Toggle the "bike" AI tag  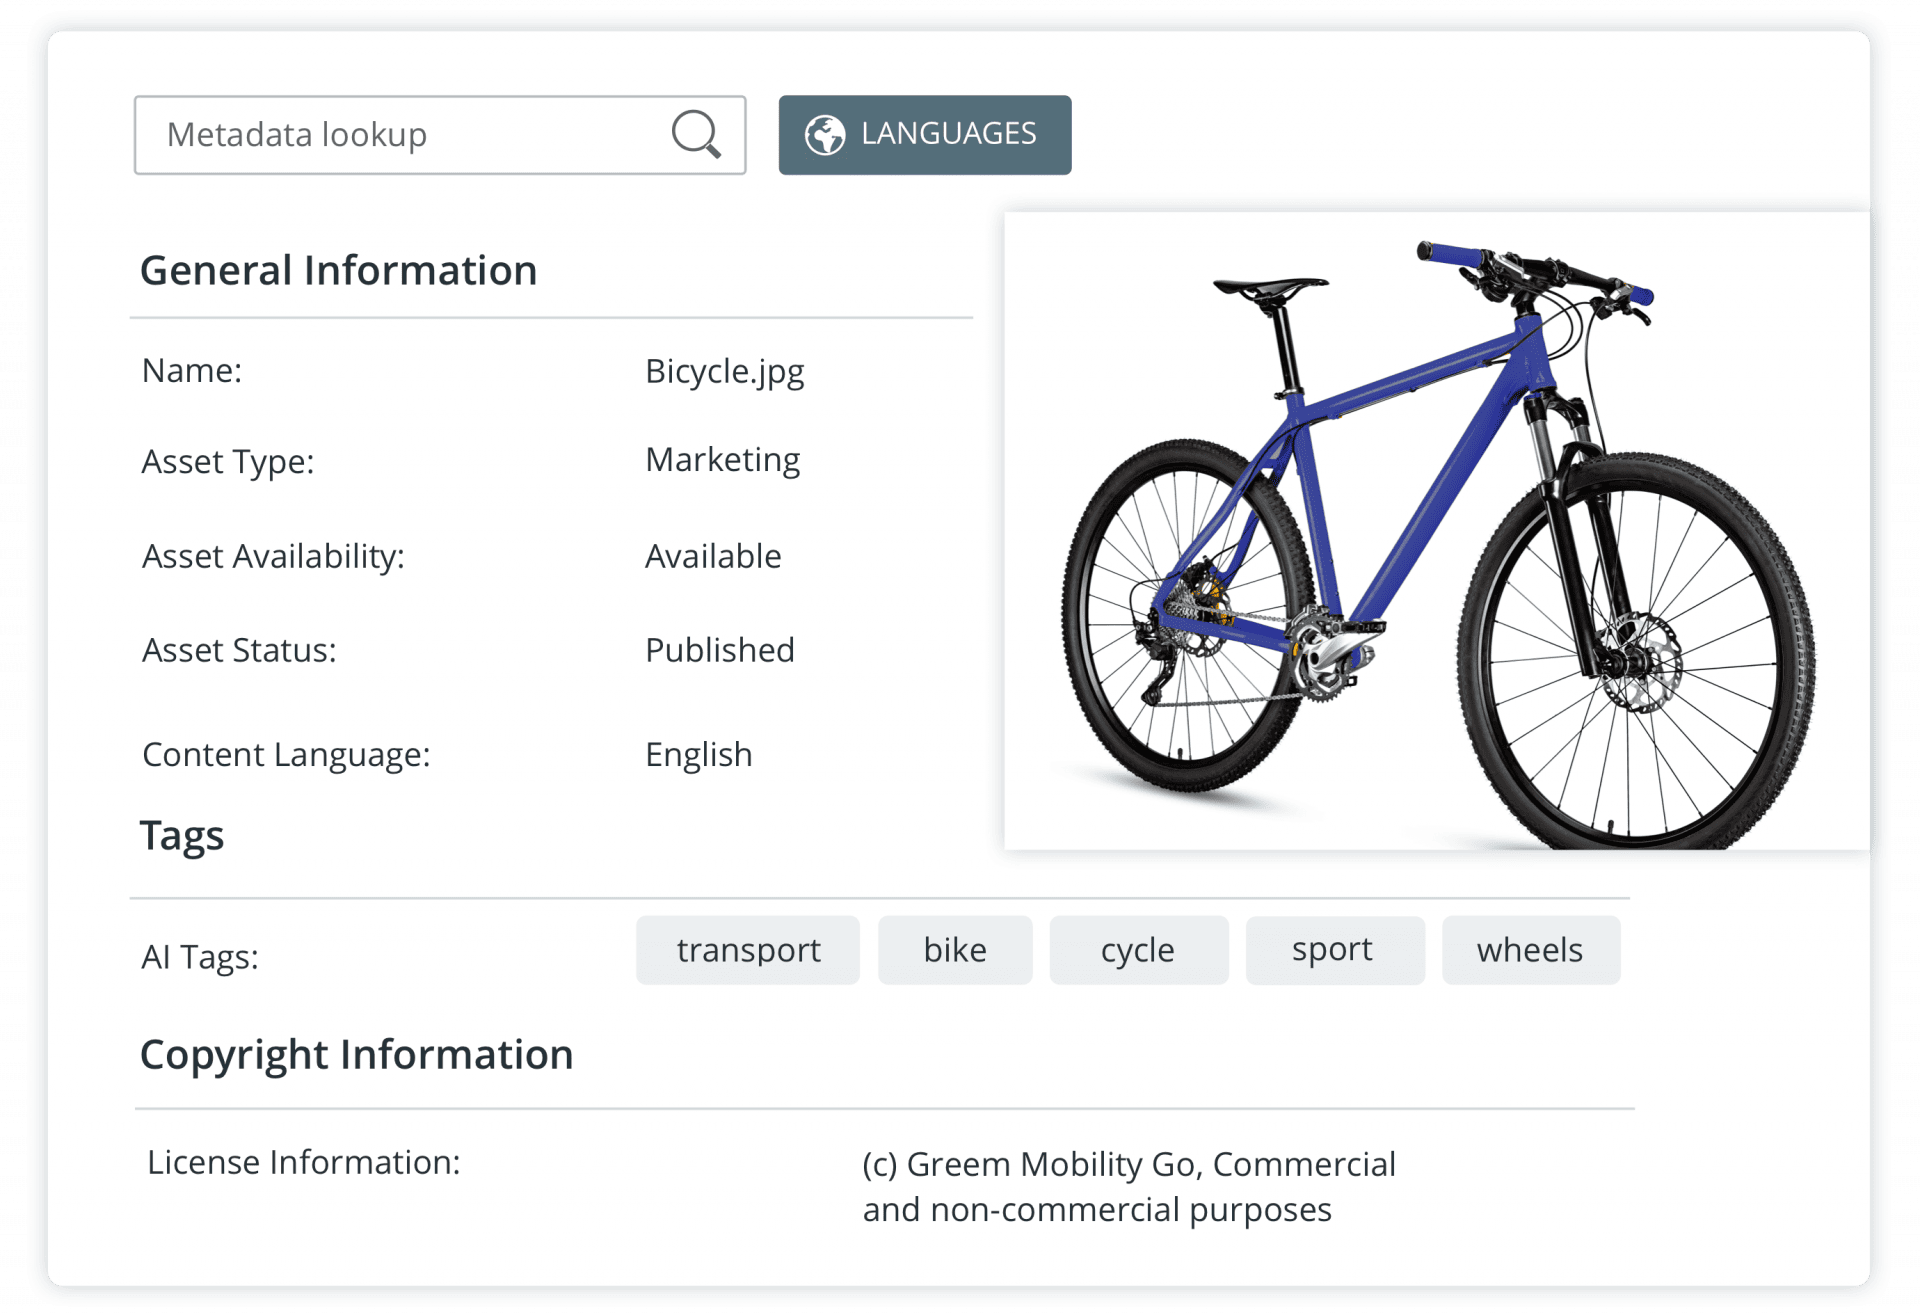[x=954, y=949]
